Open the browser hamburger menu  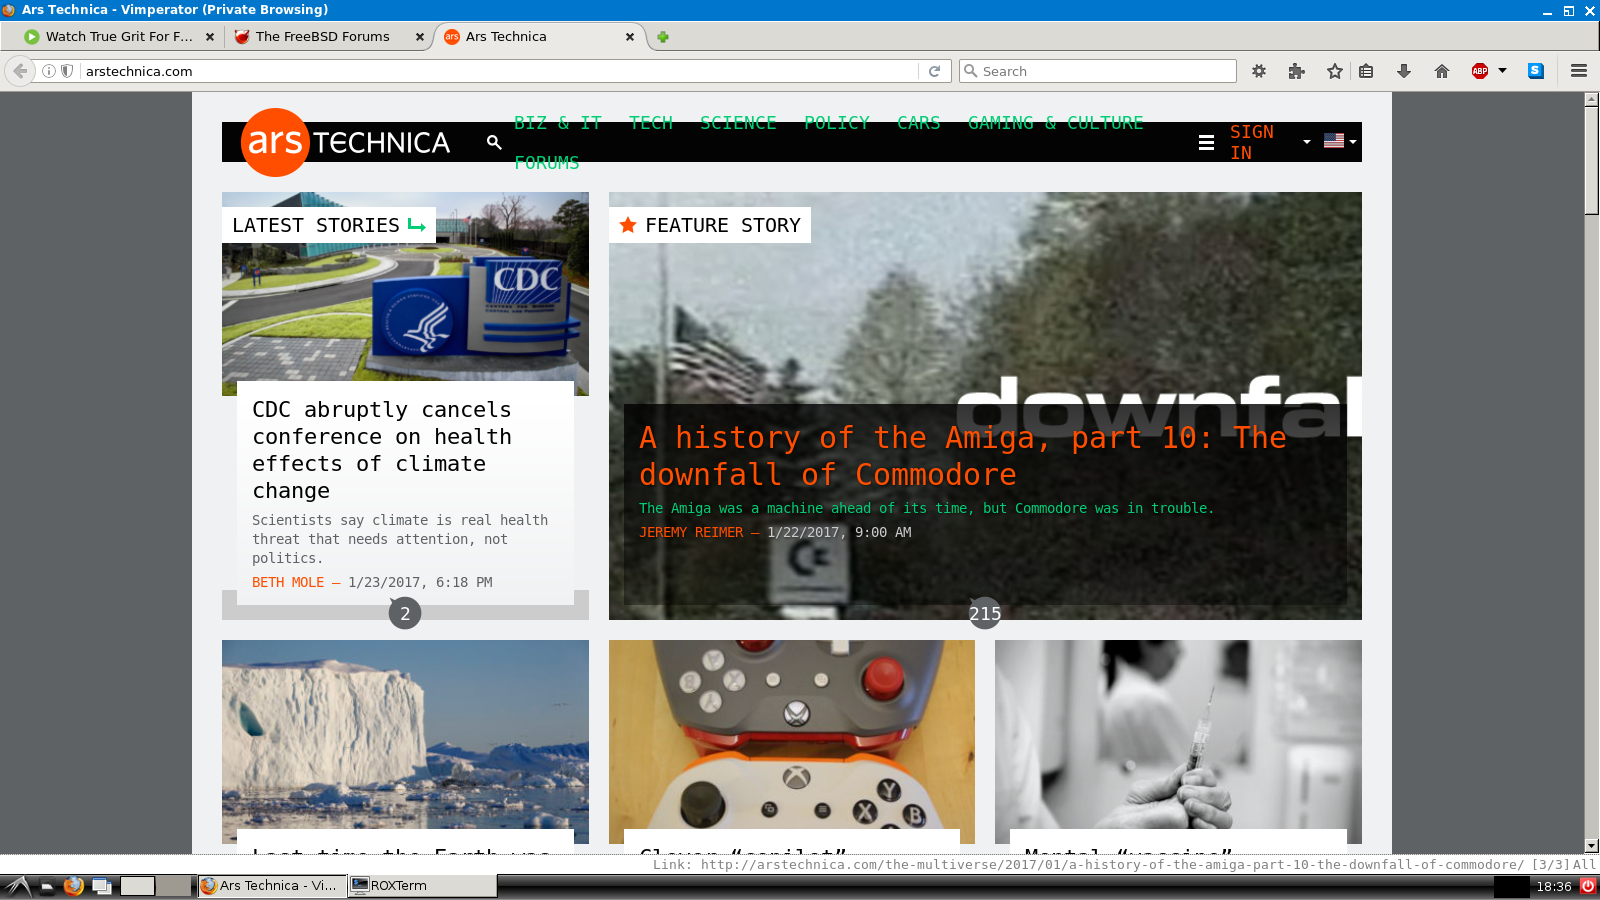click(1579, 71)
